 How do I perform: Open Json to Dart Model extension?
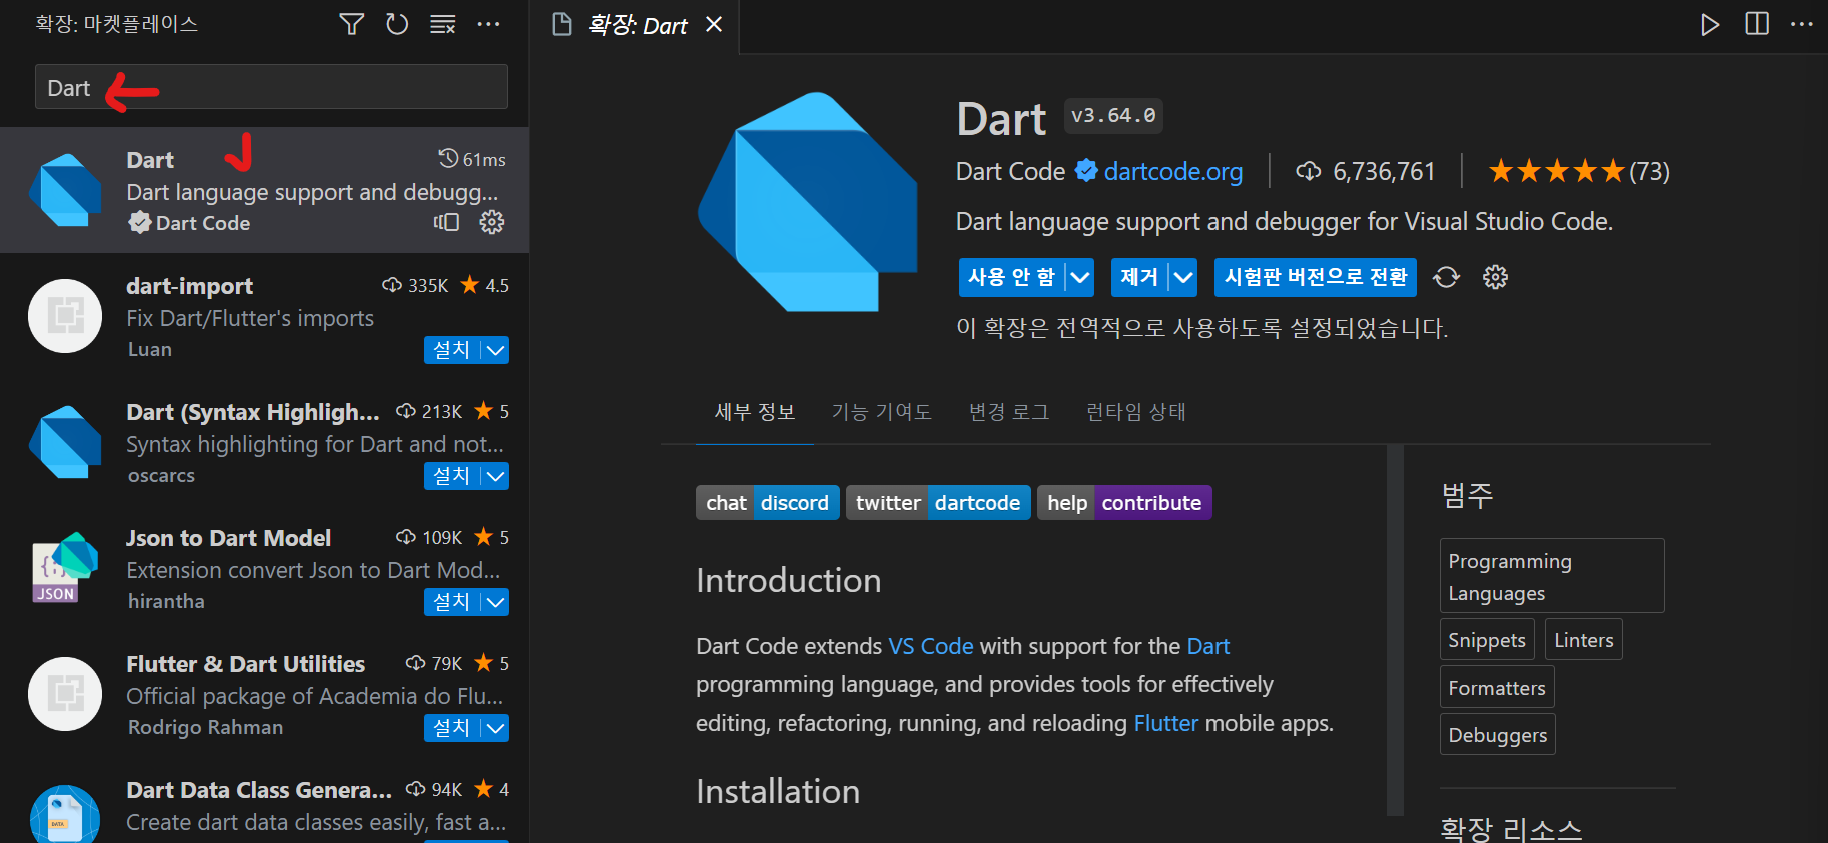[x=264, y=568]
